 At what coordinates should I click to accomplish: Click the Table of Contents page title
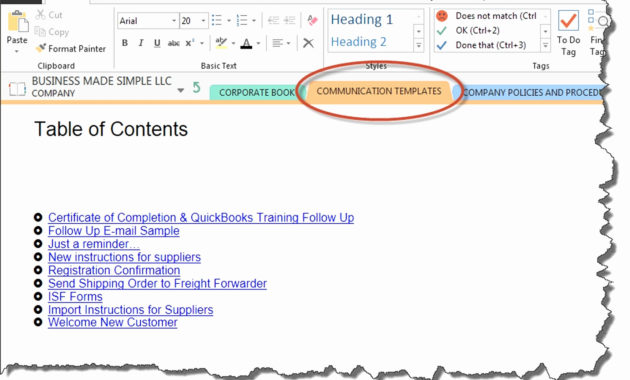pyautogui.click(x=111, y=129)
